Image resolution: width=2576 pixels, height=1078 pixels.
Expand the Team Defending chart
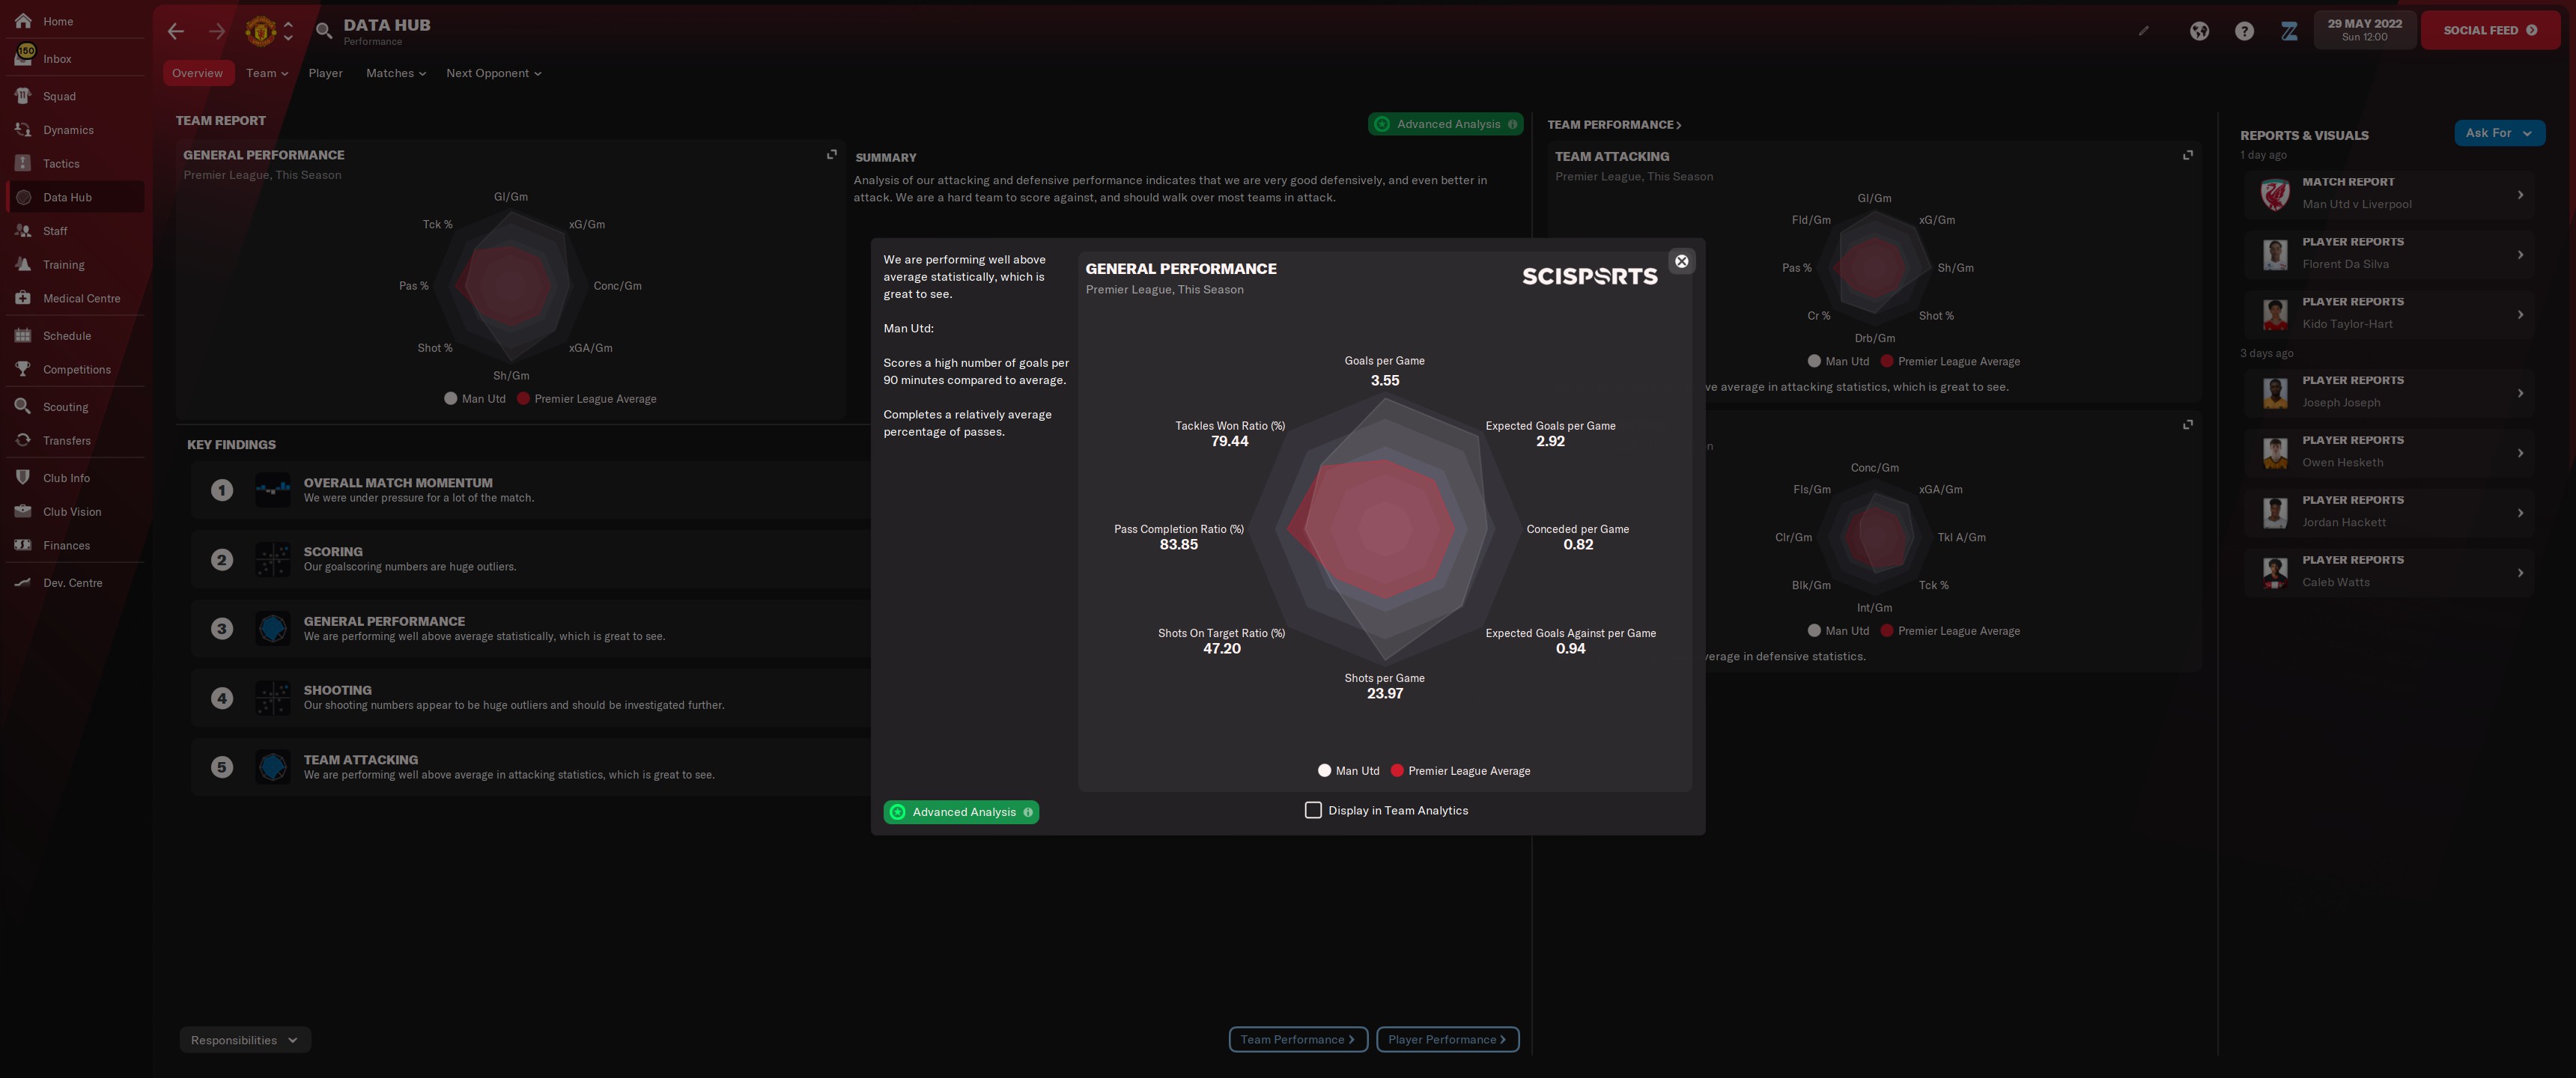tap(2188, 425)
